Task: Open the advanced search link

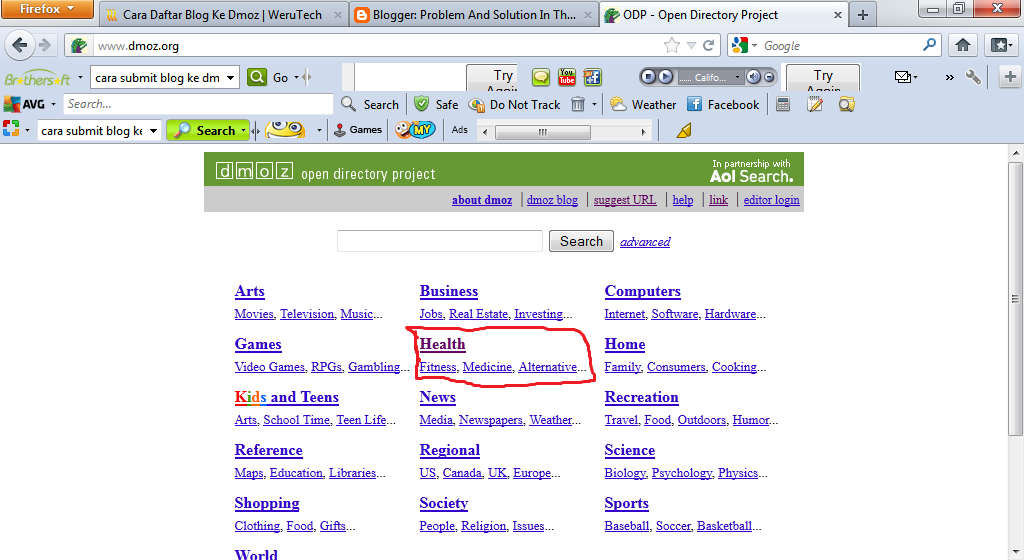Action: pyautogui.click(x=645, y=242)
